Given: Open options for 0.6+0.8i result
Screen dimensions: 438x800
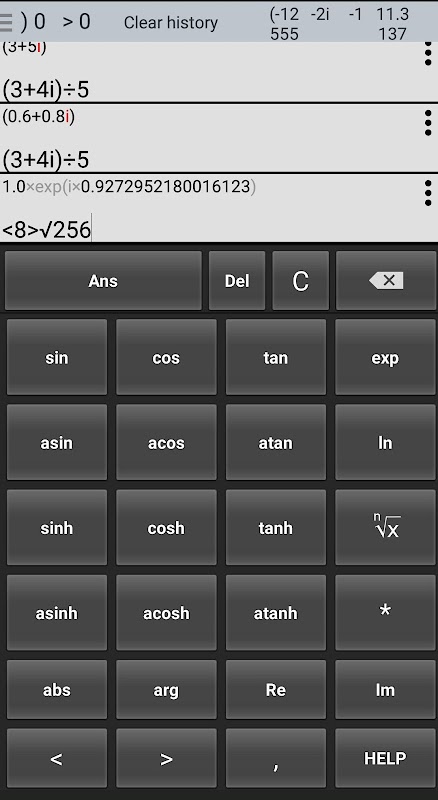Looking at the screenshot, I should [428, 123].
